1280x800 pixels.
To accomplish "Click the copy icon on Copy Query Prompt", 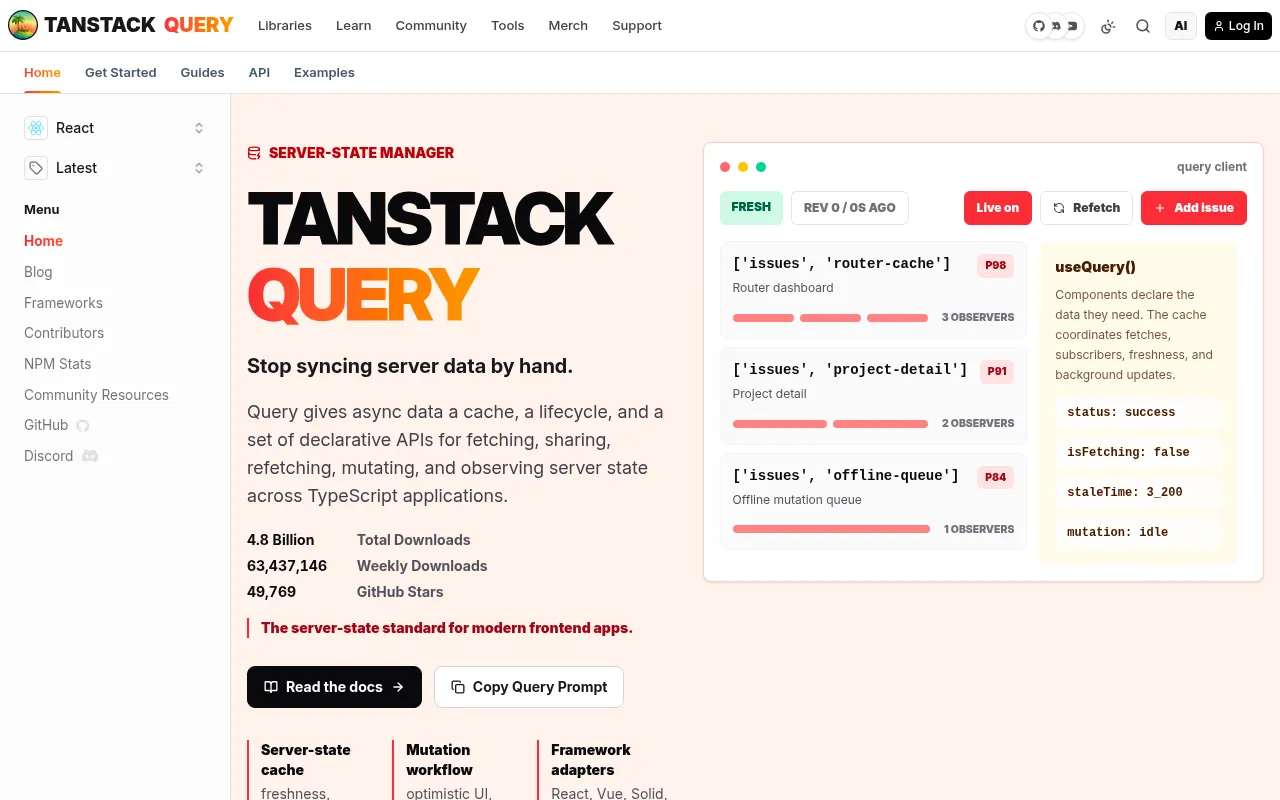I will [458, 687].
